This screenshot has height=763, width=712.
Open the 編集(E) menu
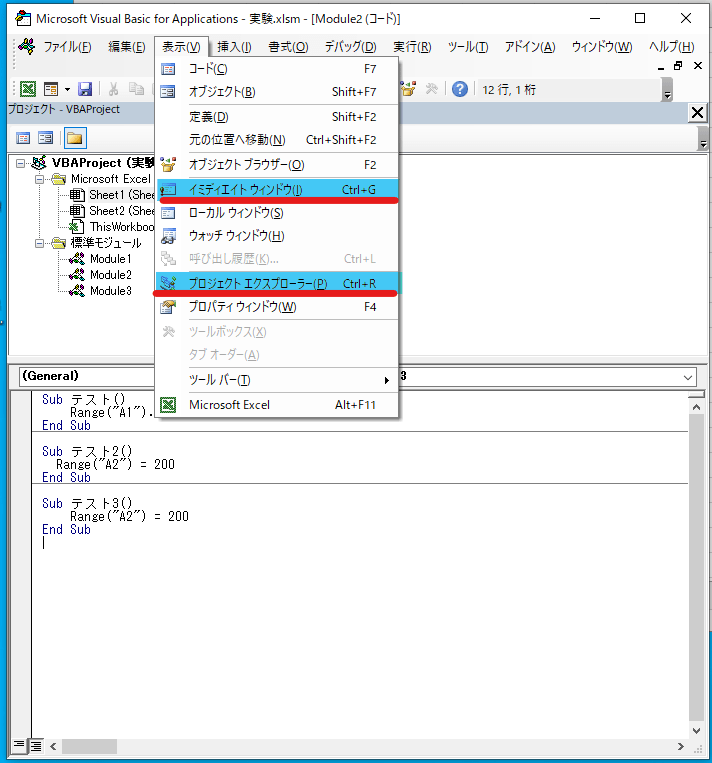(127, 47)
